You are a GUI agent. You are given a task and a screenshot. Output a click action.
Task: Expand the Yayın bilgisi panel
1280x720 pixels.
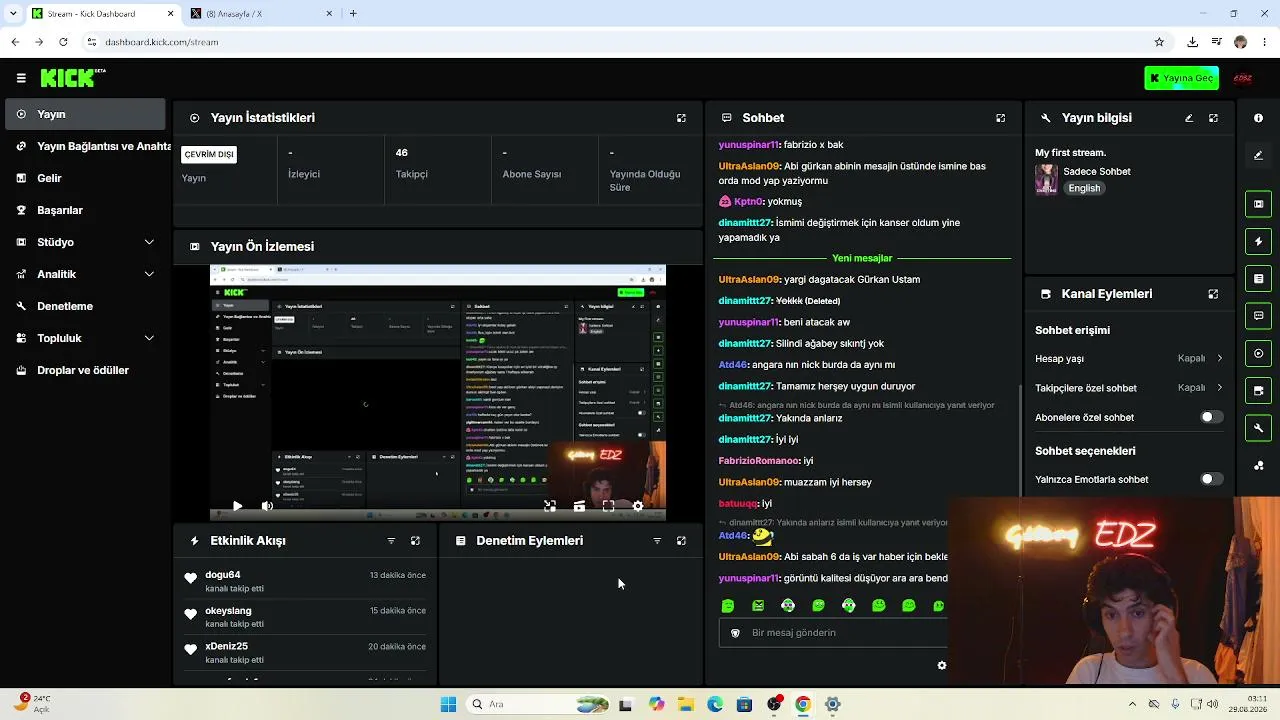tap(1213, 118)
